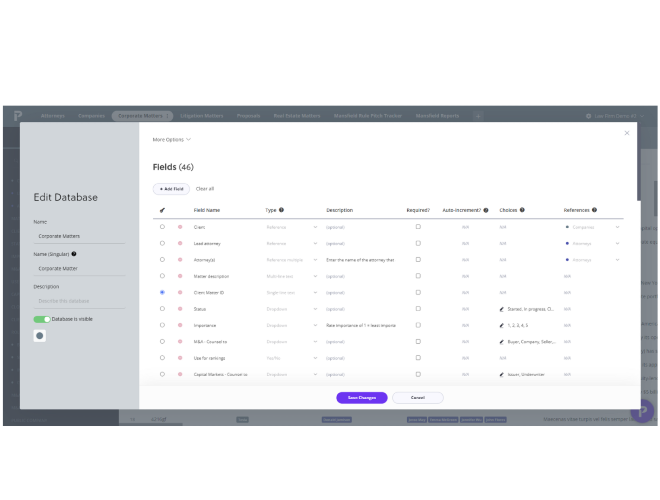Open help tooltip next to References header

[x=594, y=210]
